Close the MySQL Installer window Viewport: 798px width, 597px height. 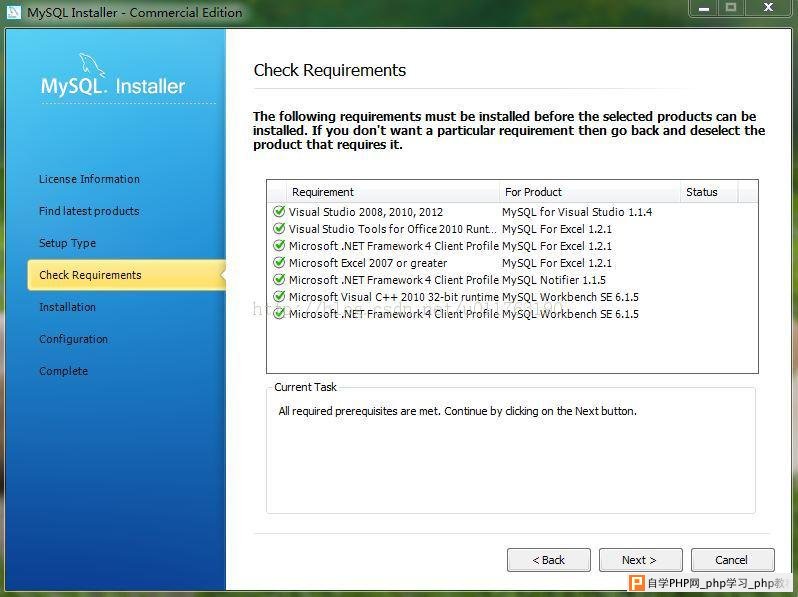pyautogui.click(x=768, y=8)
